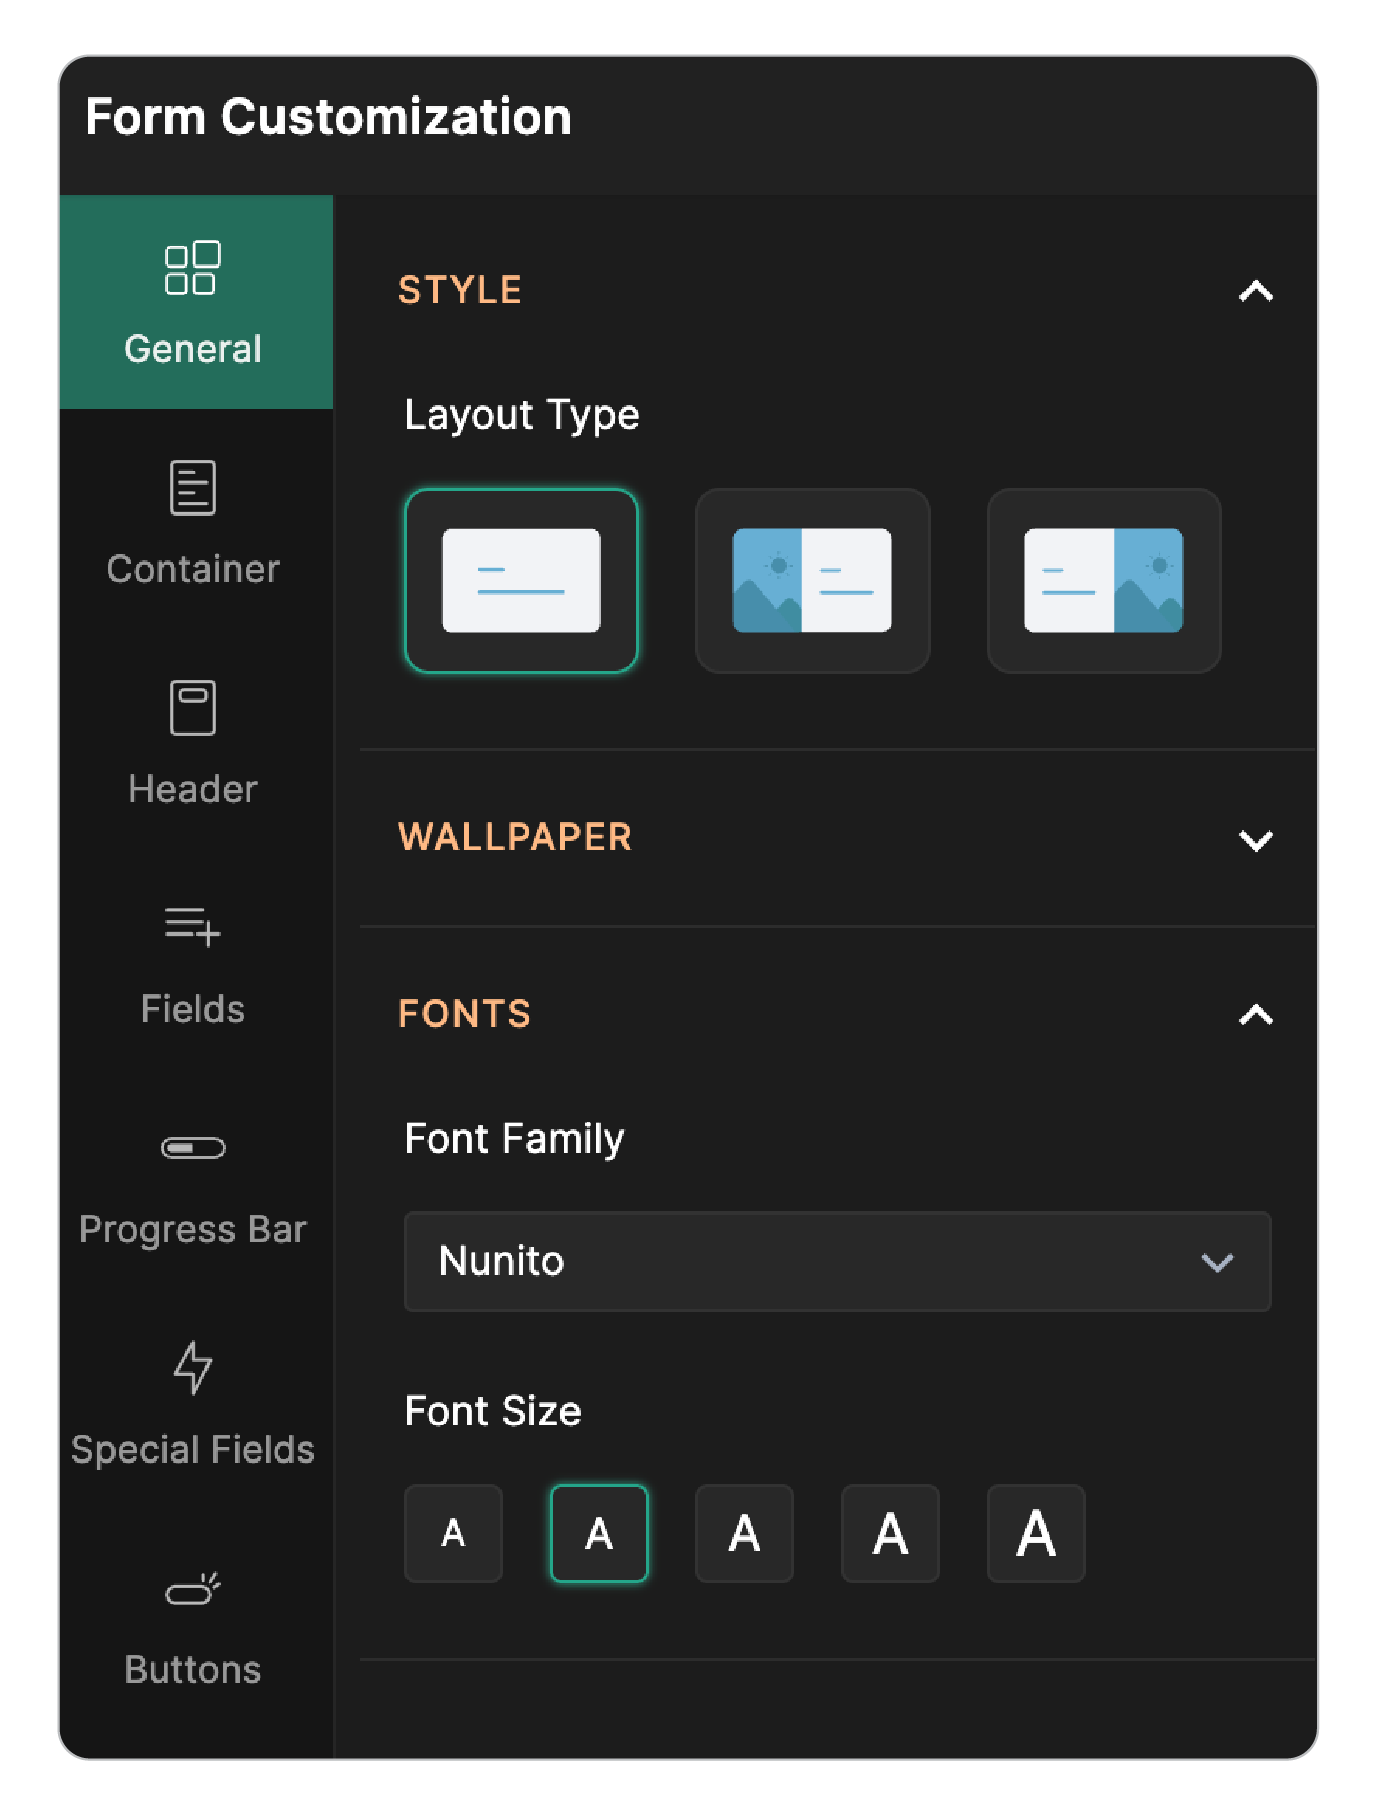Expand the WALLPAPER section chevron
Screen dimensions: 1377x1793
click(x=1256, y=840)
